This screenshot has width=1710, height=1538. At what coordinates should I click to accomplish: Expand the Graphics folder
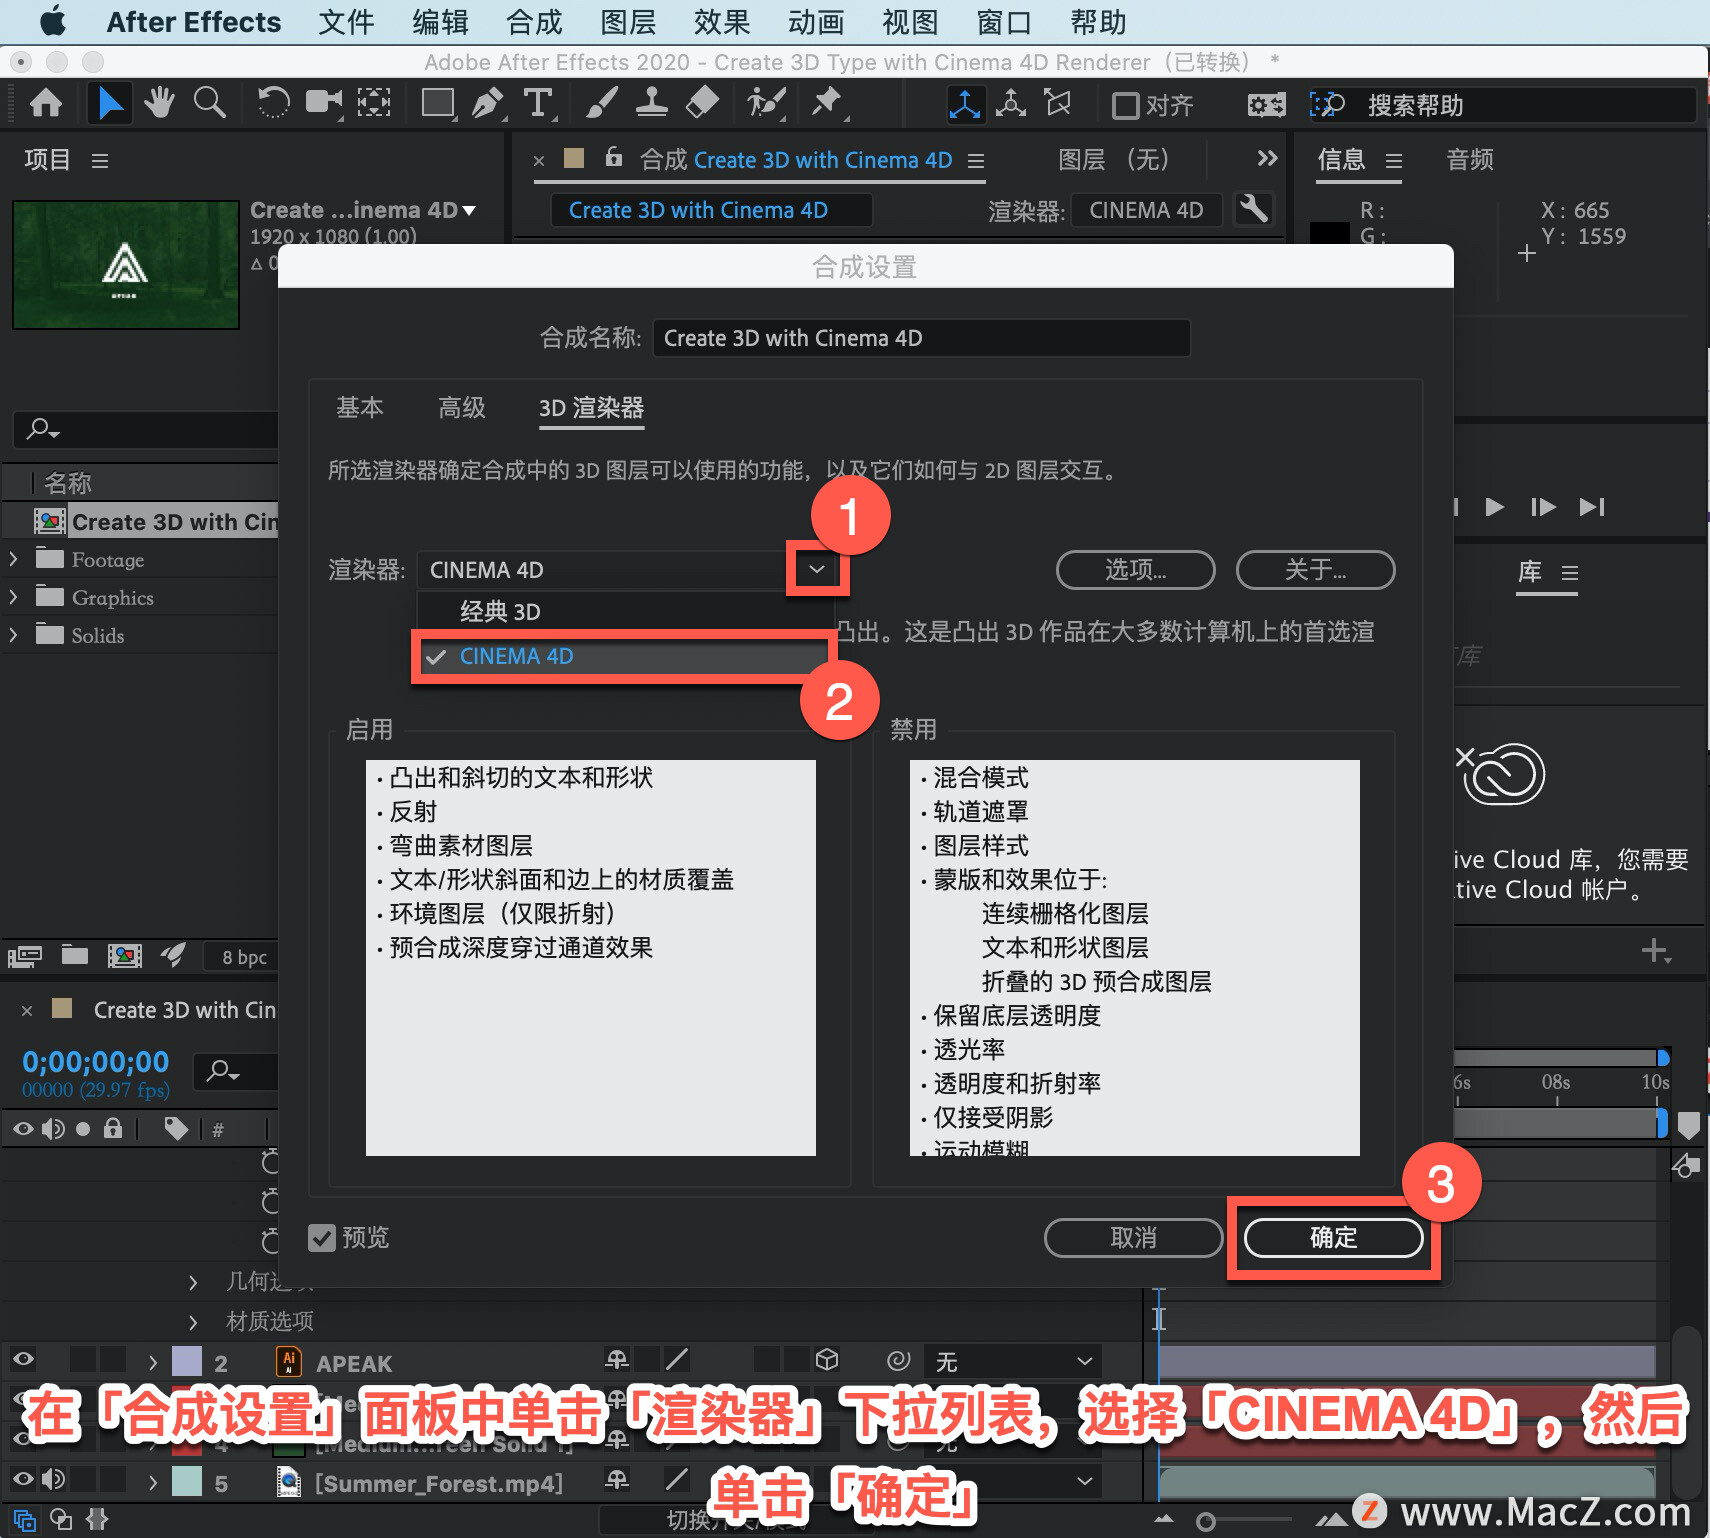[13, 597]
